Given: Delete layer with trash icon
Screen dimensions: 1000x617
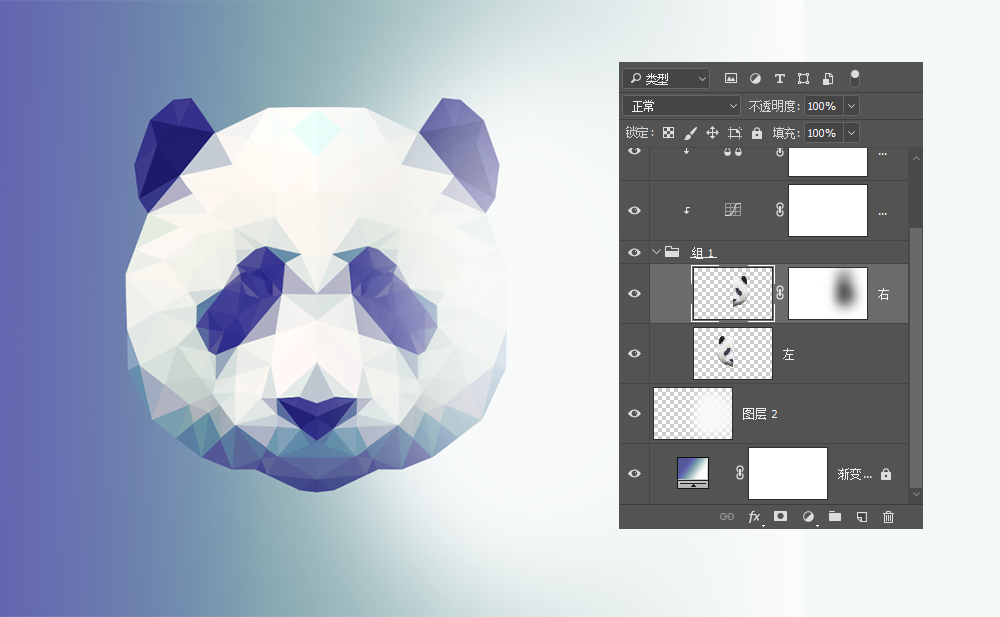Looking at the screenshot, I should [x=888, y=517].
